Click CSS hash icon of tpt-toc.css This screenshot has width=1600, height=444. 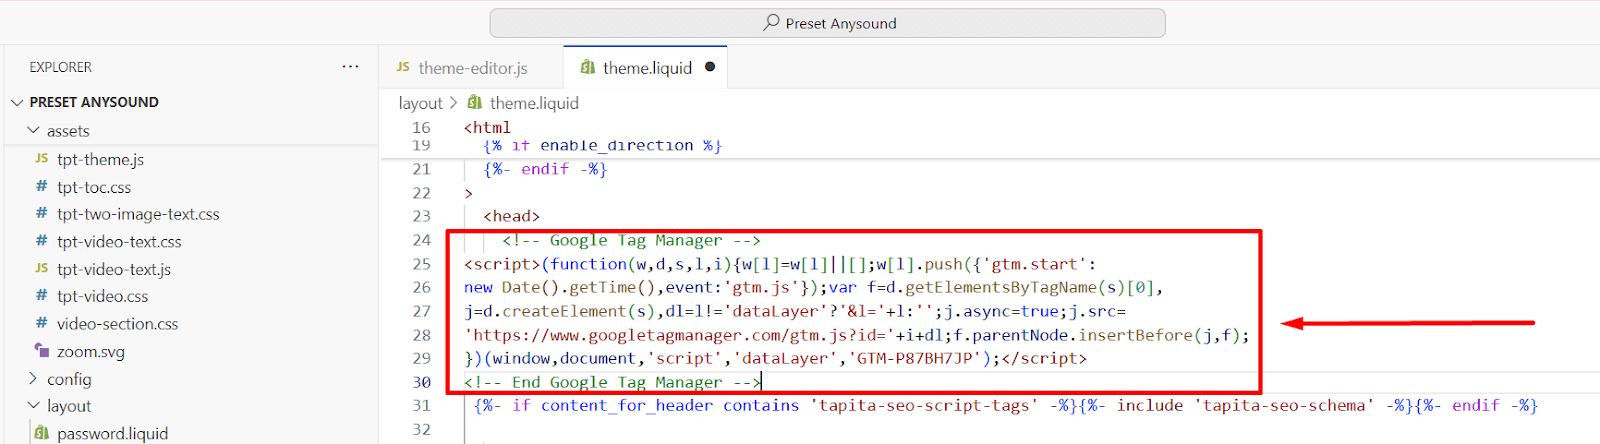click(41, 186)
